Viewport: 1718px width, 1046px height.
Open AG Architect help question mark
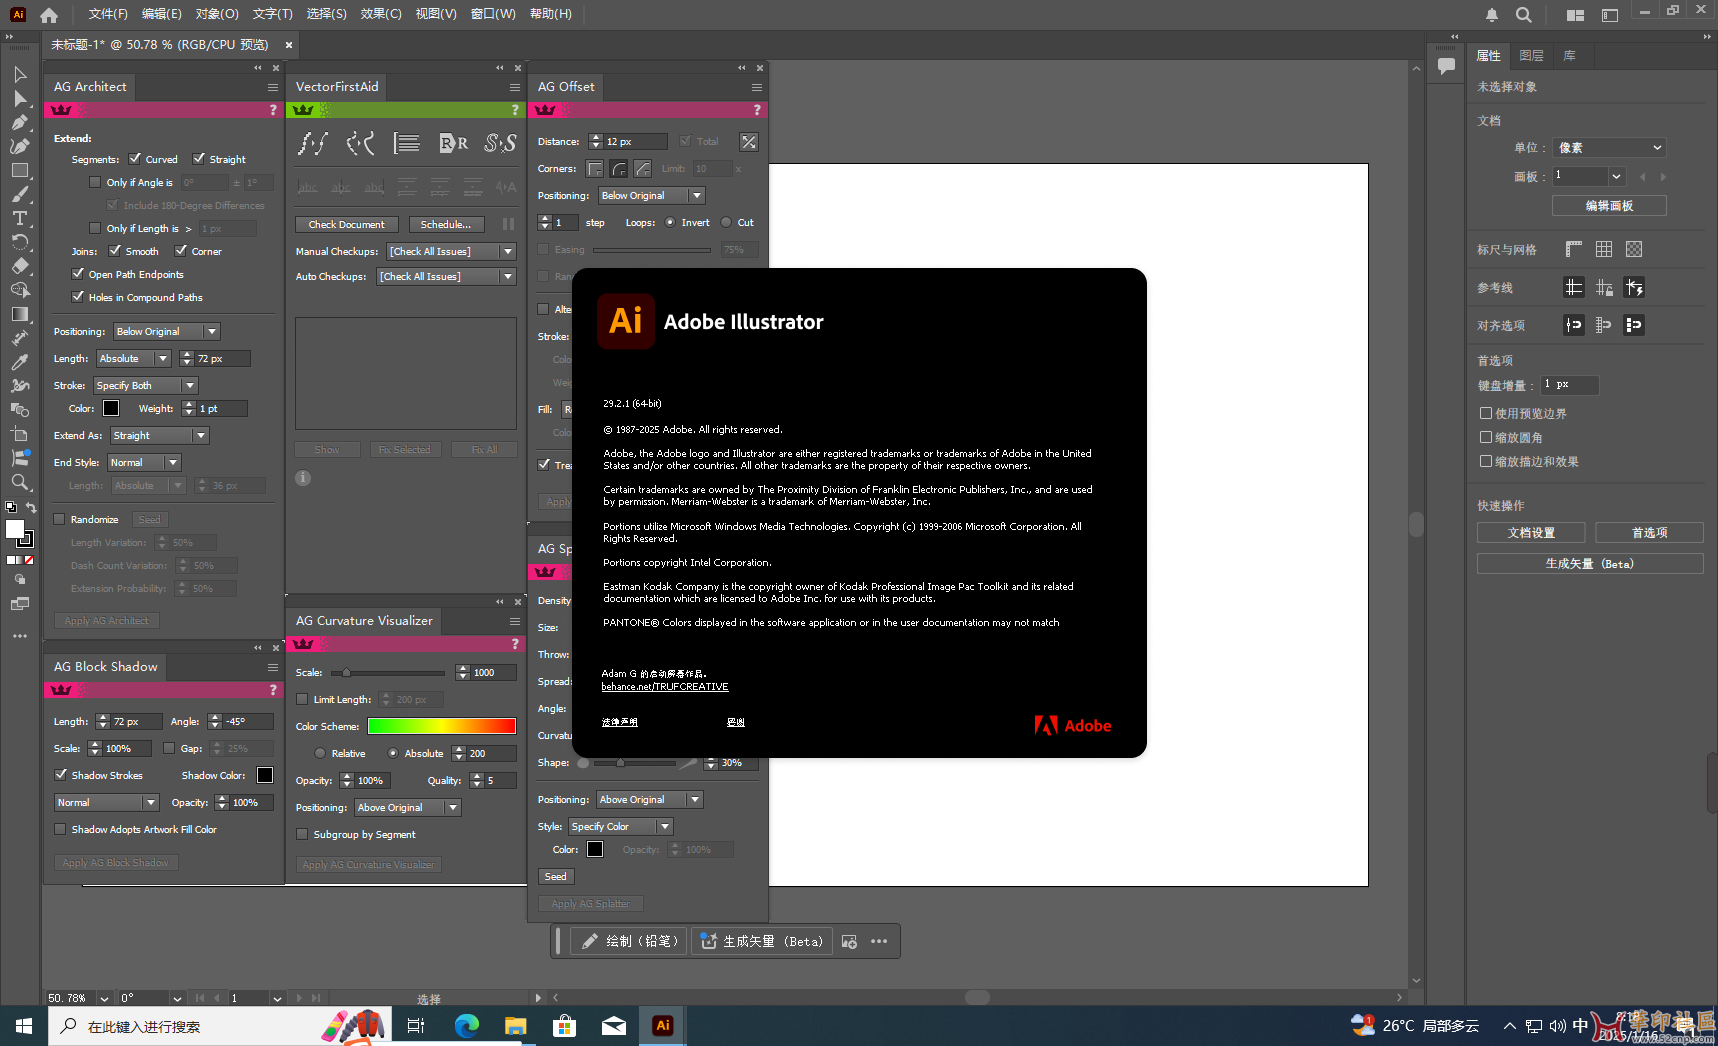point(273,110)
